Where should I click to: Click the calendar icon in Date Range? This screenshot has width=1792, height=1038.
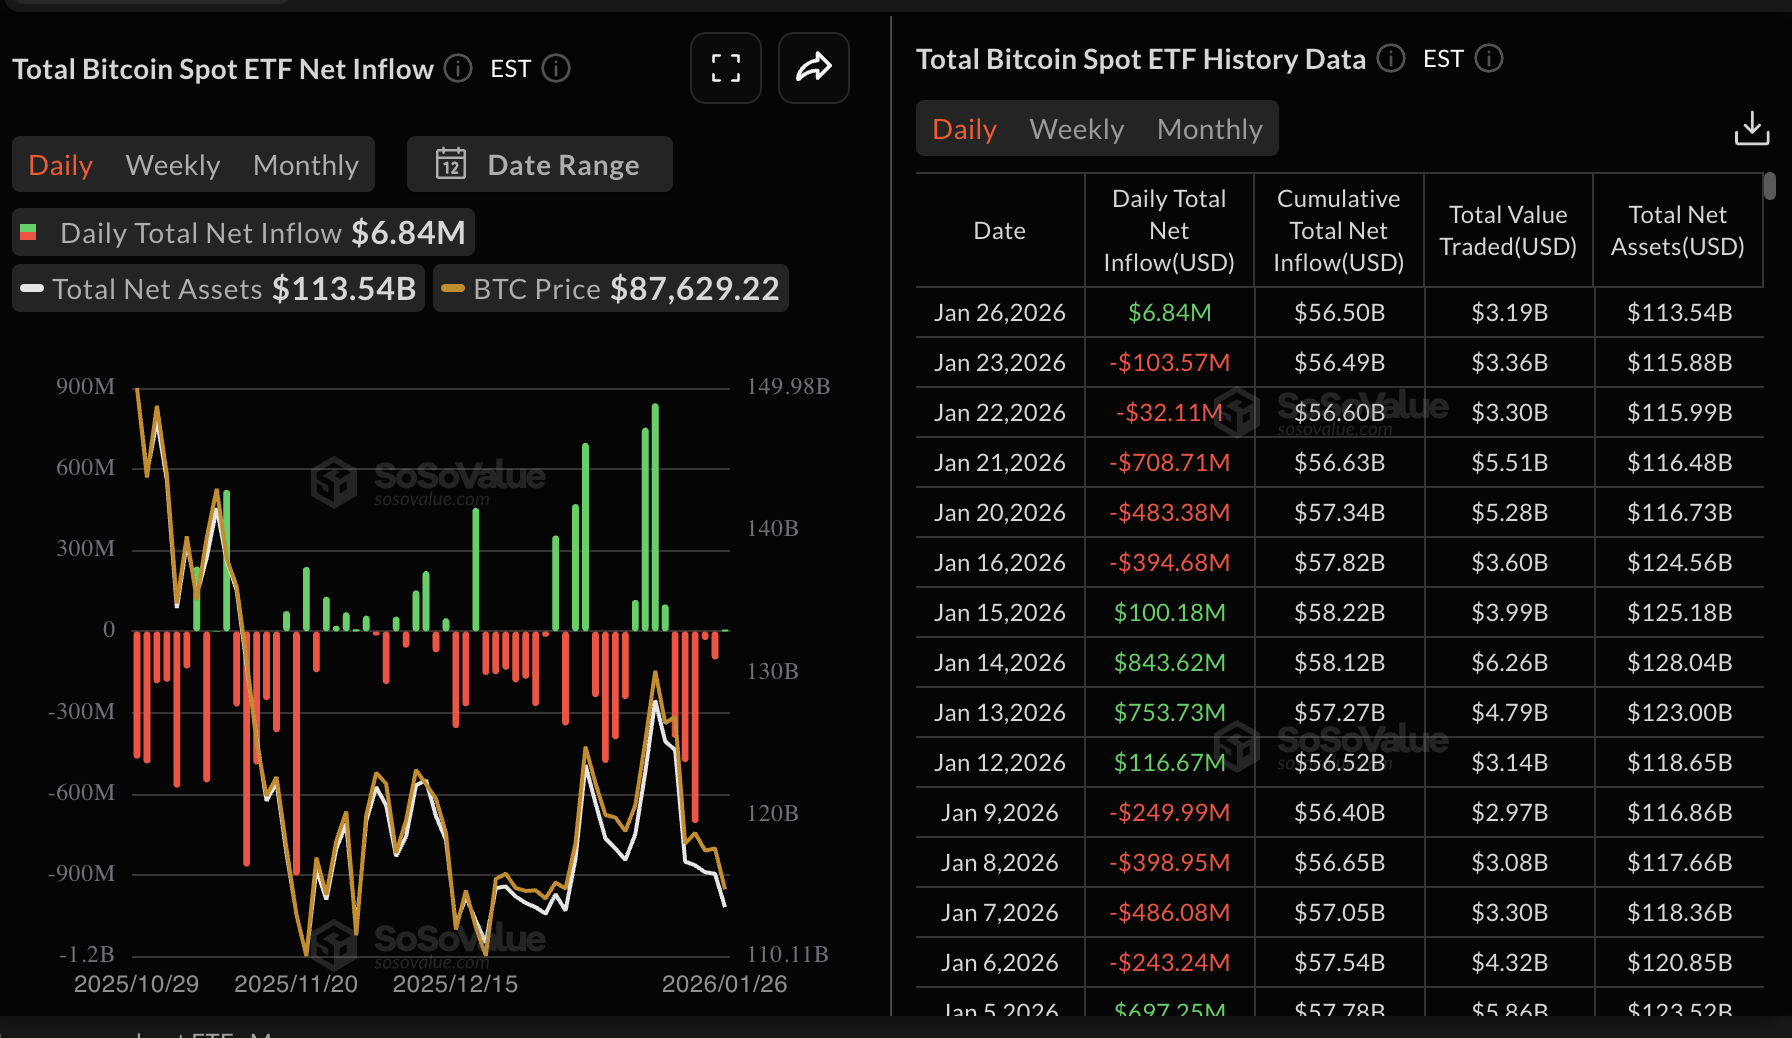click(x=451, y=164)
